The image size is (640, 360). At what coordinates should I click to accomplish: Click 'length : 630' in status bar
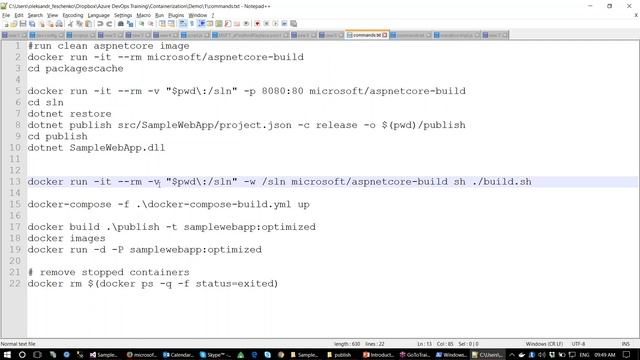tap(347, 344)
